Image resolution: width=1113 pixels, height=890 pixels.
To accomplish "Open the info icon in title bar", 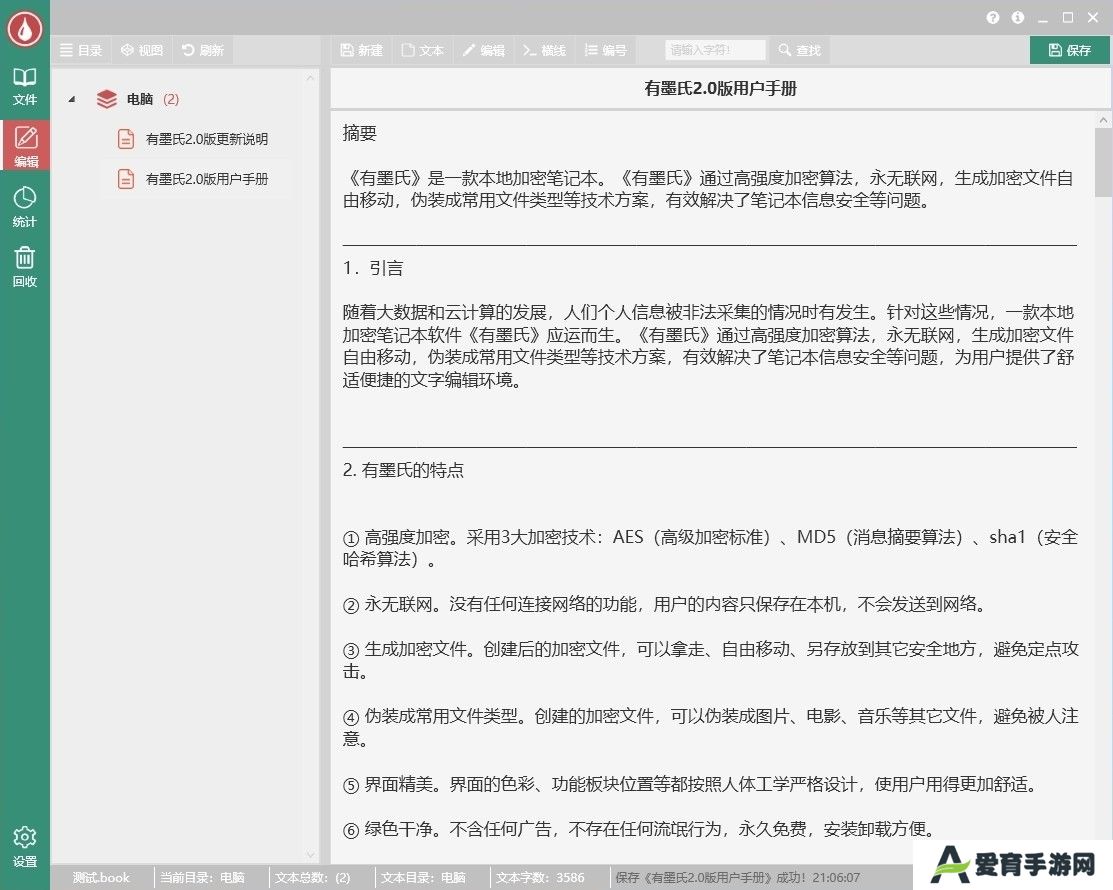I will point(1018,18).
